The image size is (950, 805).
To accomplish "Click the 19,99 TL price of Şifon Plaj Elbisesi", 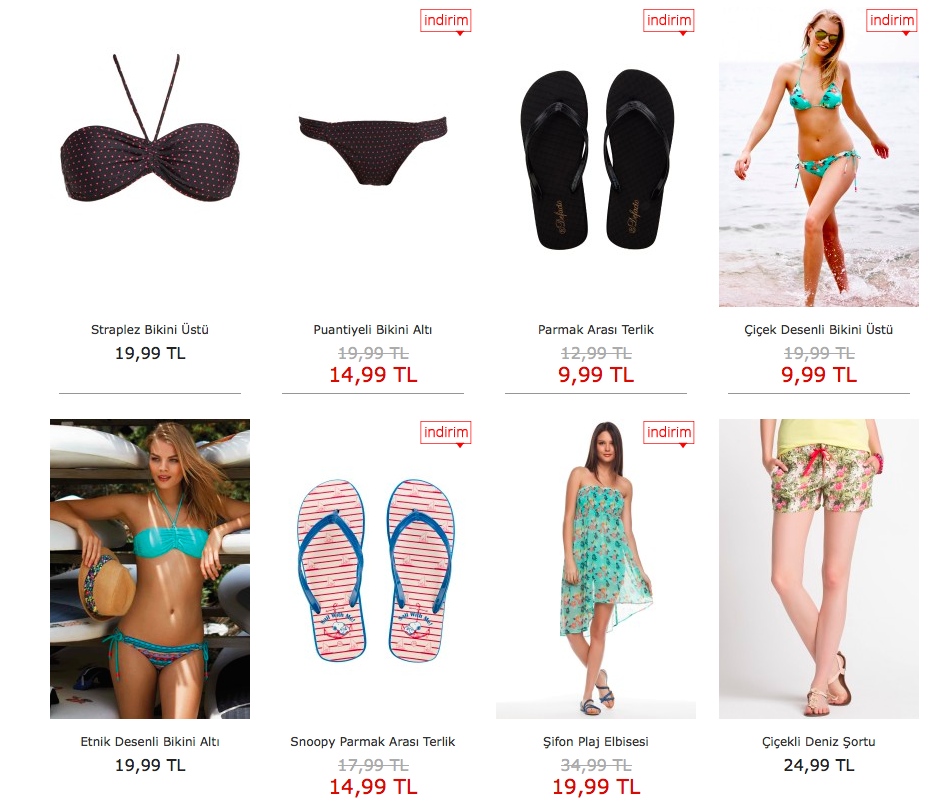I will click(596, 786).
